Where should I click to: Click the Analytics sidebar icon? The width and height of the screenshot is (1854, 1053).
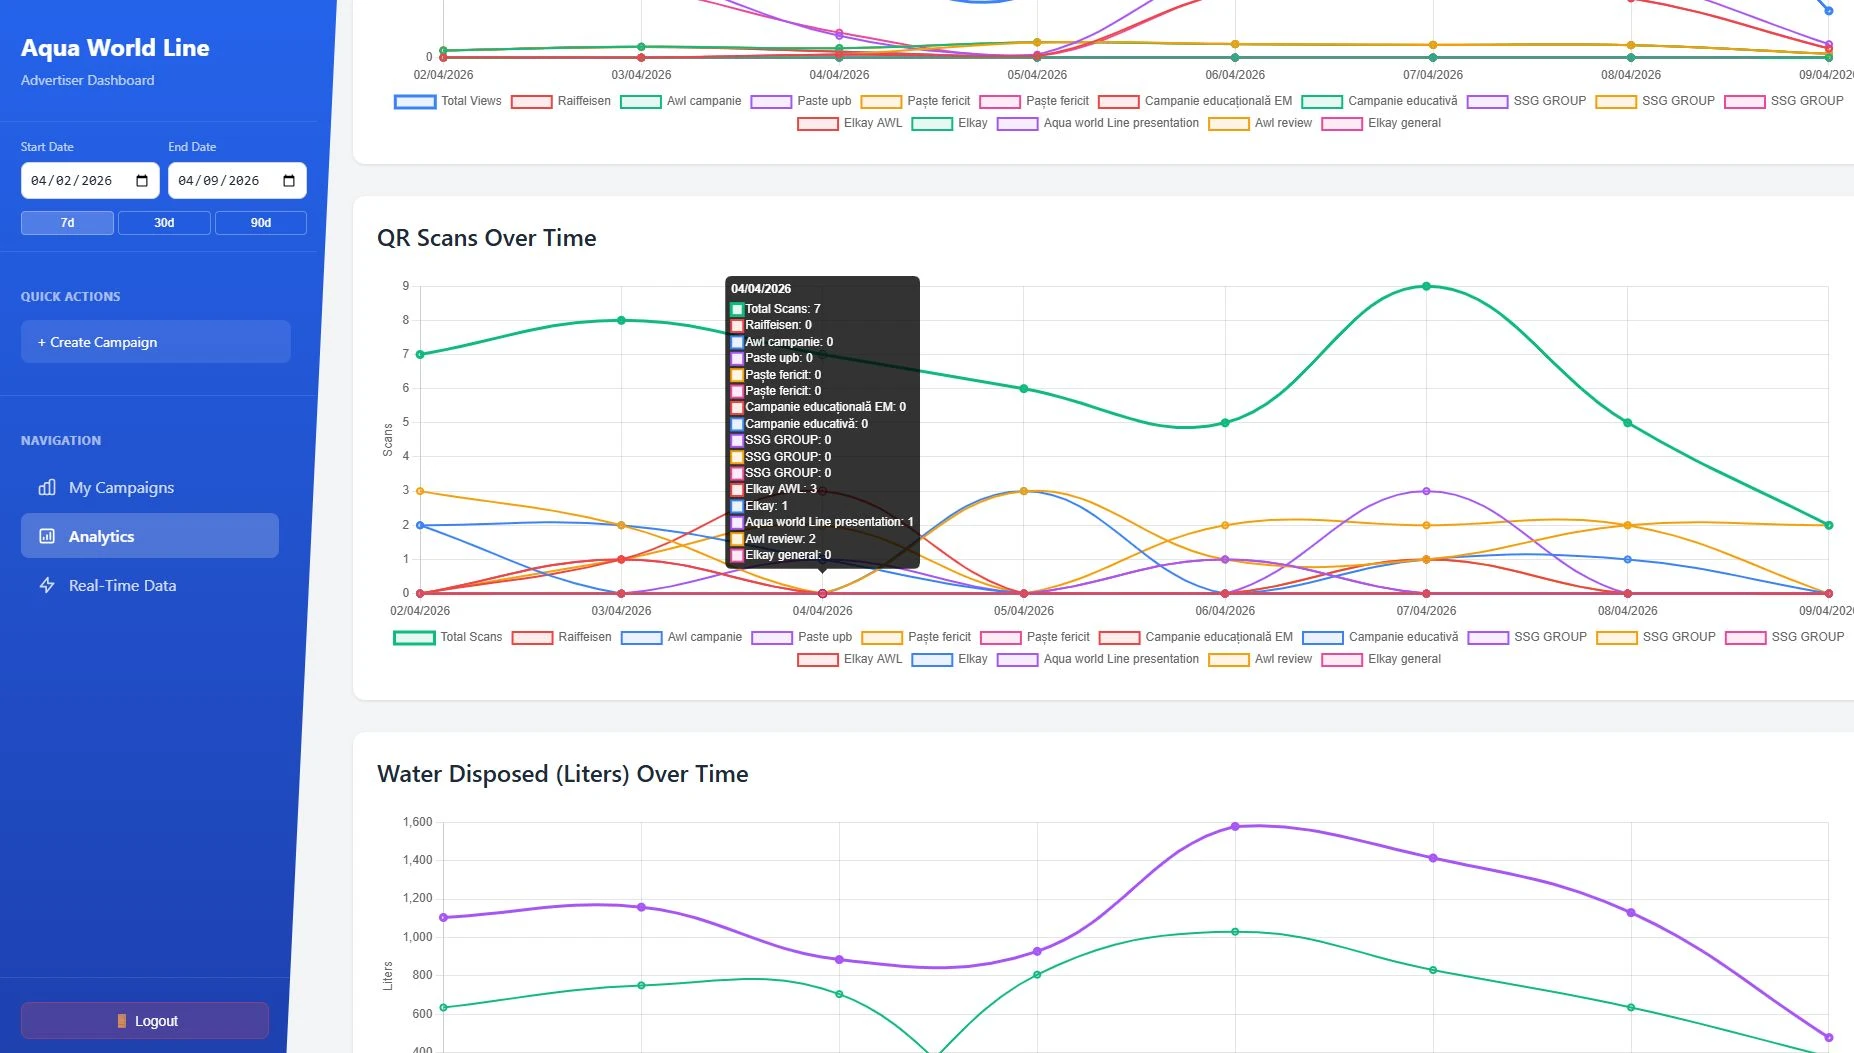[x=47, y=536]
